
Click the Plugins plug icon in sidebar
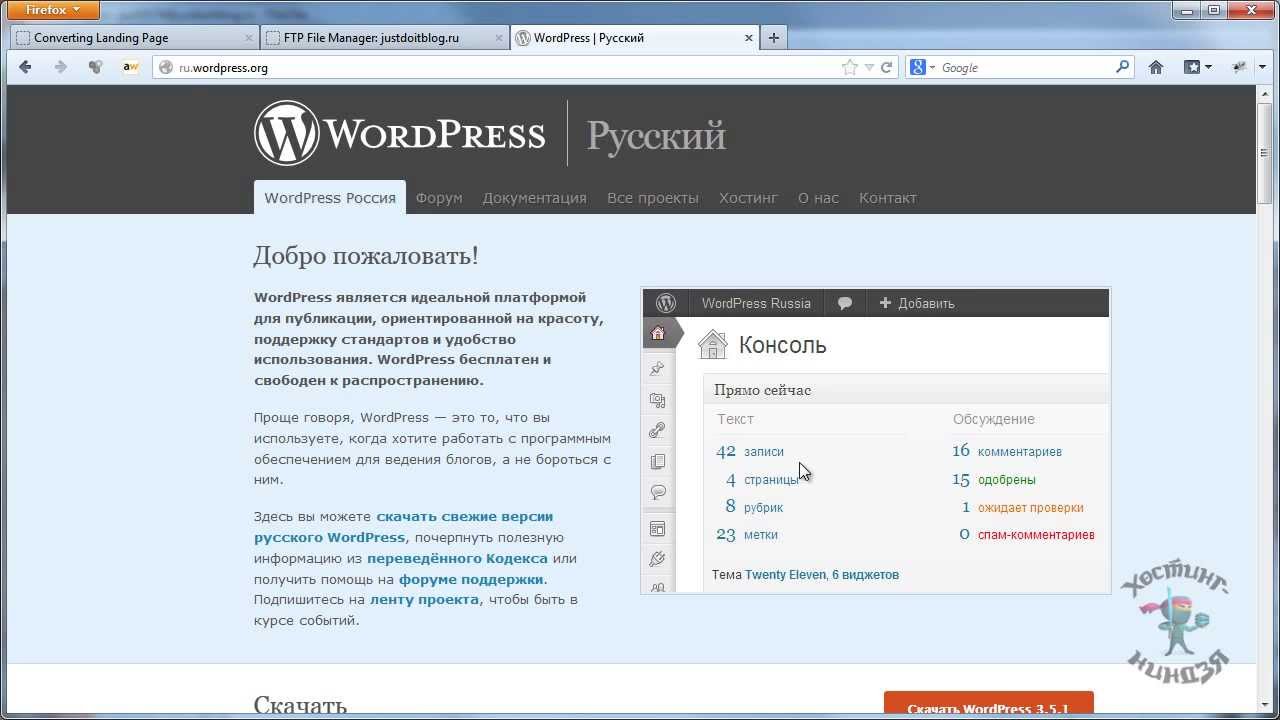[658, 559]
